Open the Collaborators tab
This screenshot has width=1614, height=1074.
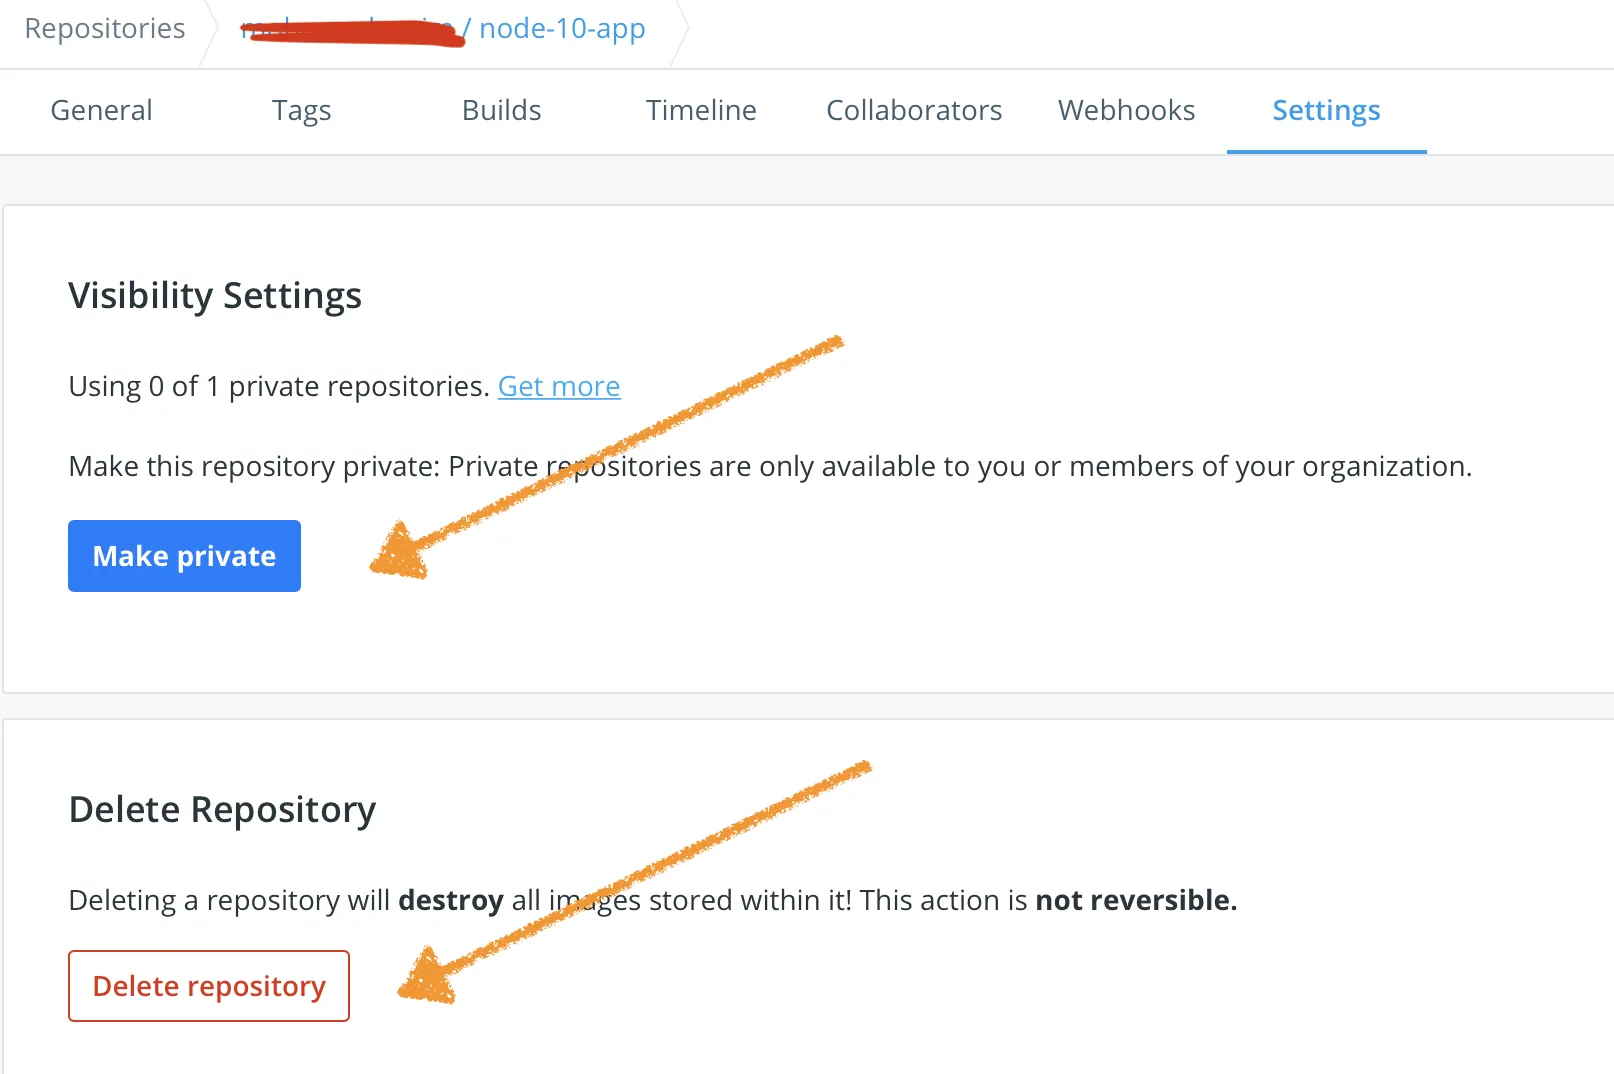[x=914, y=110]
